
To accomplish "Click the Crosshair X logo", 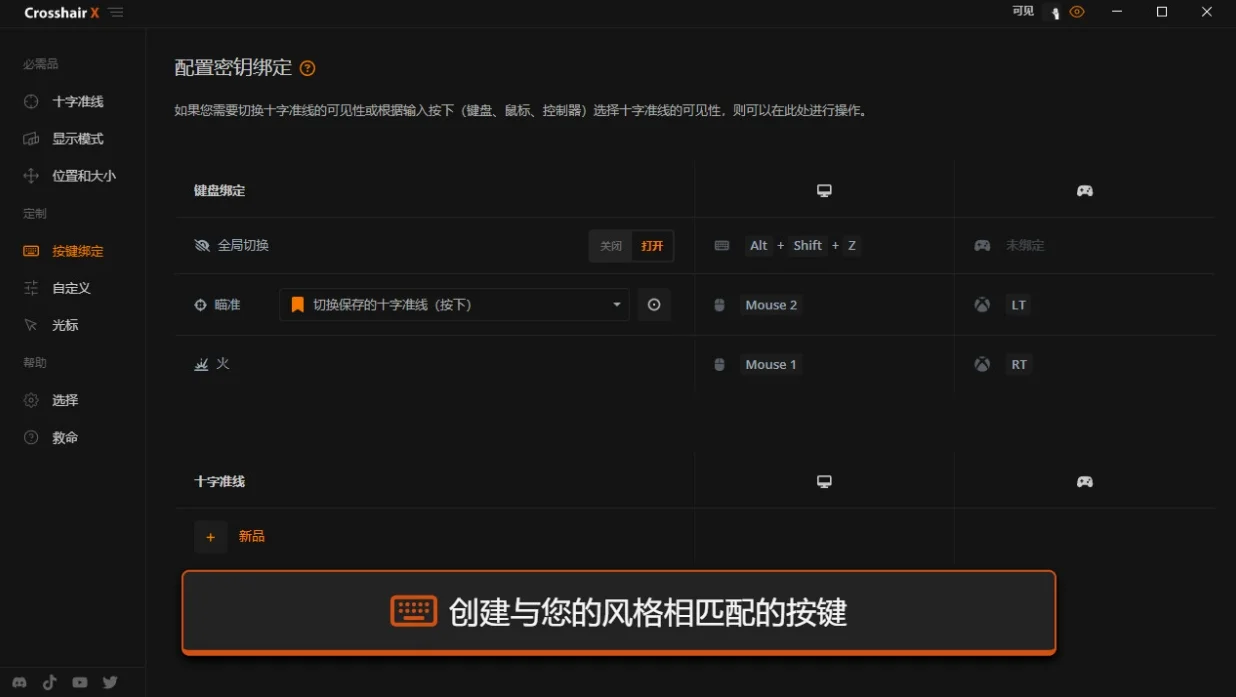I will point(62,13).
